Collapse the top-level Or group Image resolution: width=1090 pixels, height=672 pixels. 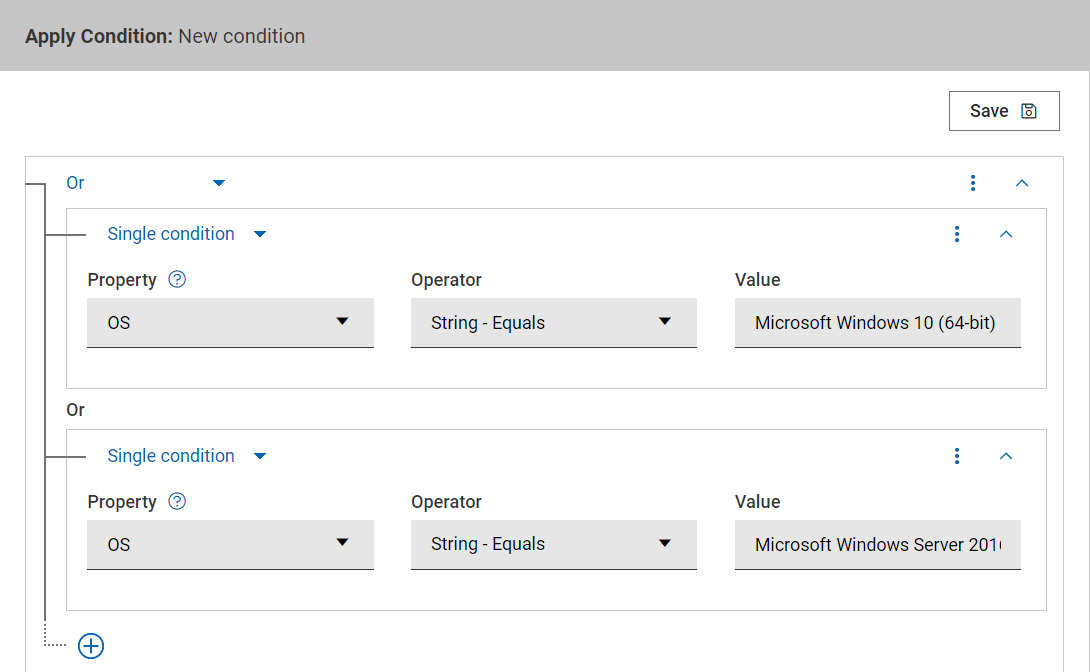pyautogui.click(x=1022, y=183)
